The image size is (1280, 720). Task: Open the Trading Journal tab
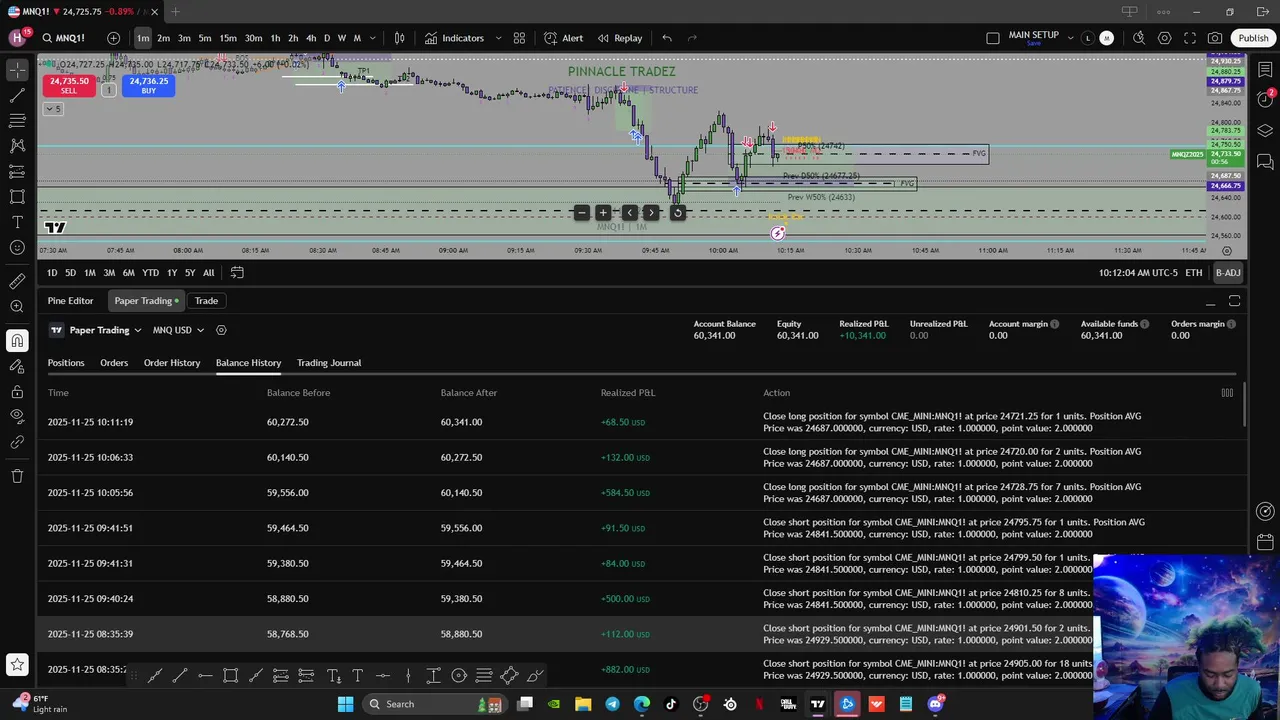click(x=329, y=363)
